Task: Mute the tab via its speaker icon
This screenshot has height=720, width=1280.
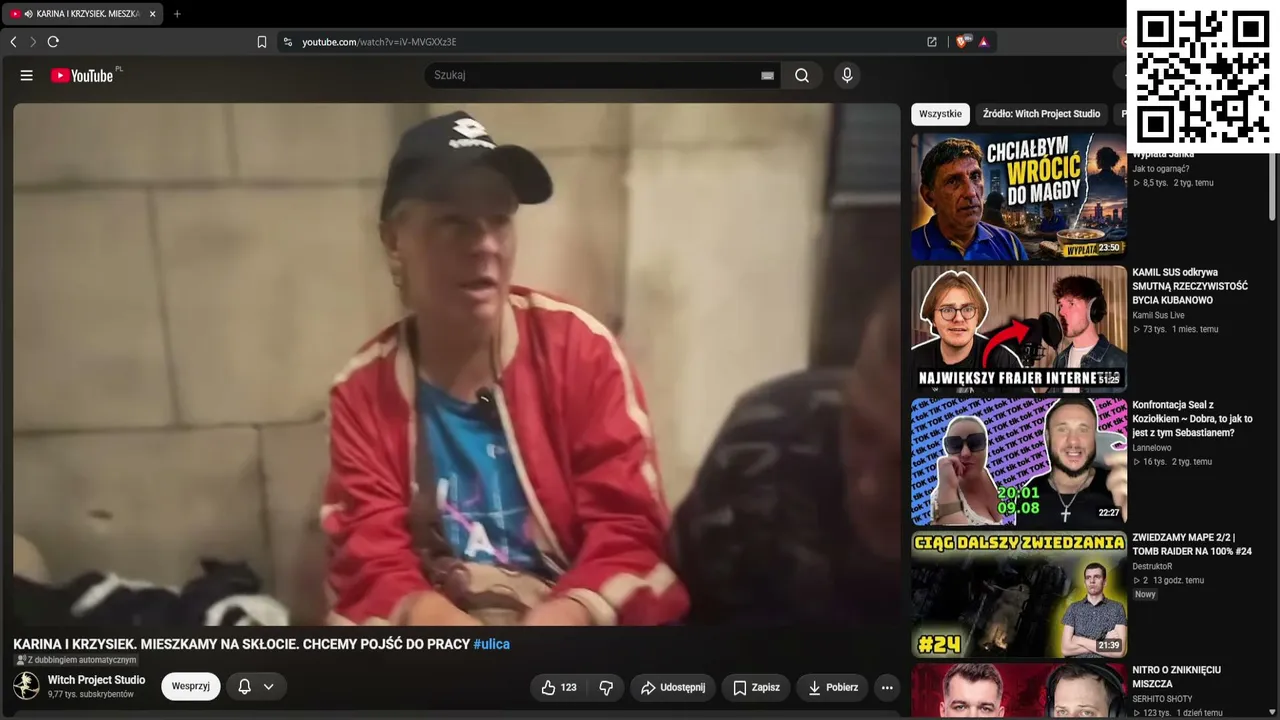Action: [x=28, y=14]
